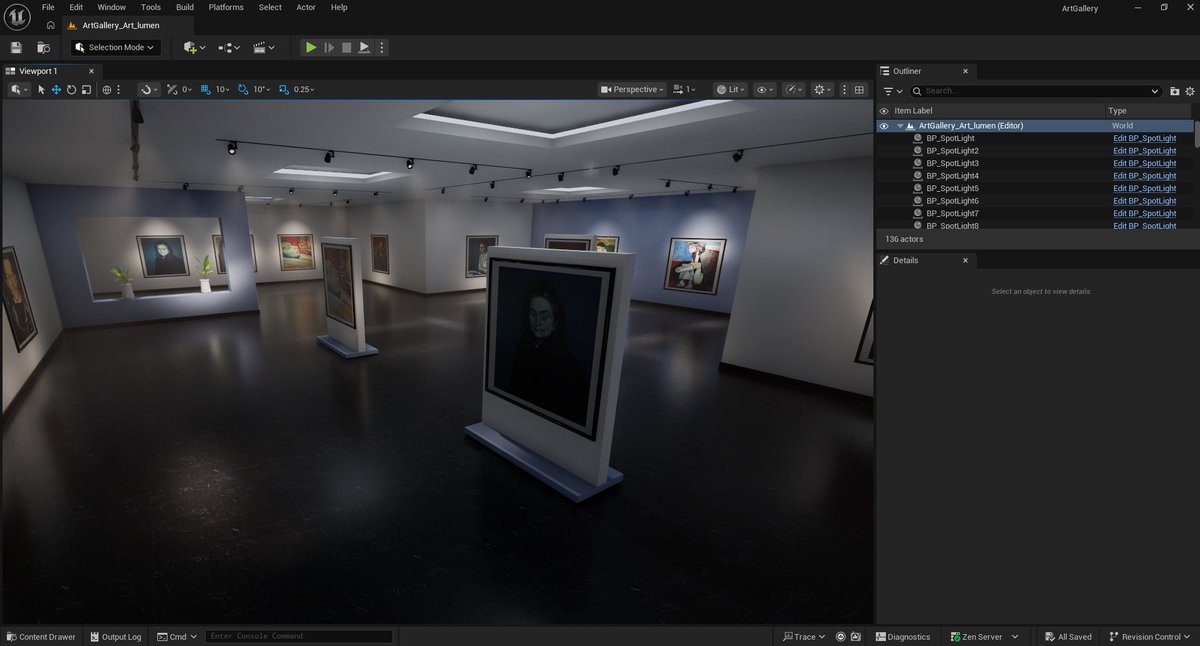Screen dimensions: 1200x646
Task: Click the console command input field
Action: pos(298,636)
